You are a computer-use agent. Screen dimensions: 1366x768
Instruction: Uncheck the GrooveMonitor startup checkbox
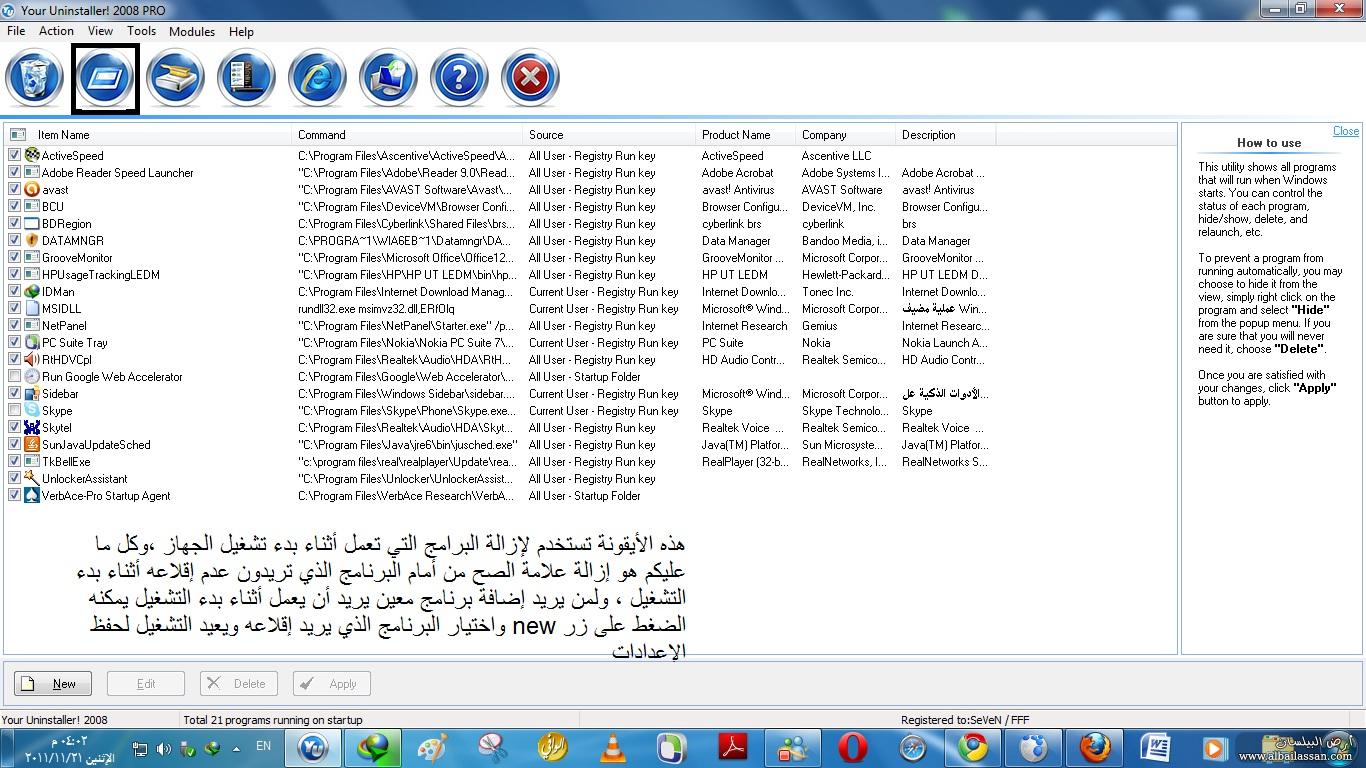click(14, 257)
